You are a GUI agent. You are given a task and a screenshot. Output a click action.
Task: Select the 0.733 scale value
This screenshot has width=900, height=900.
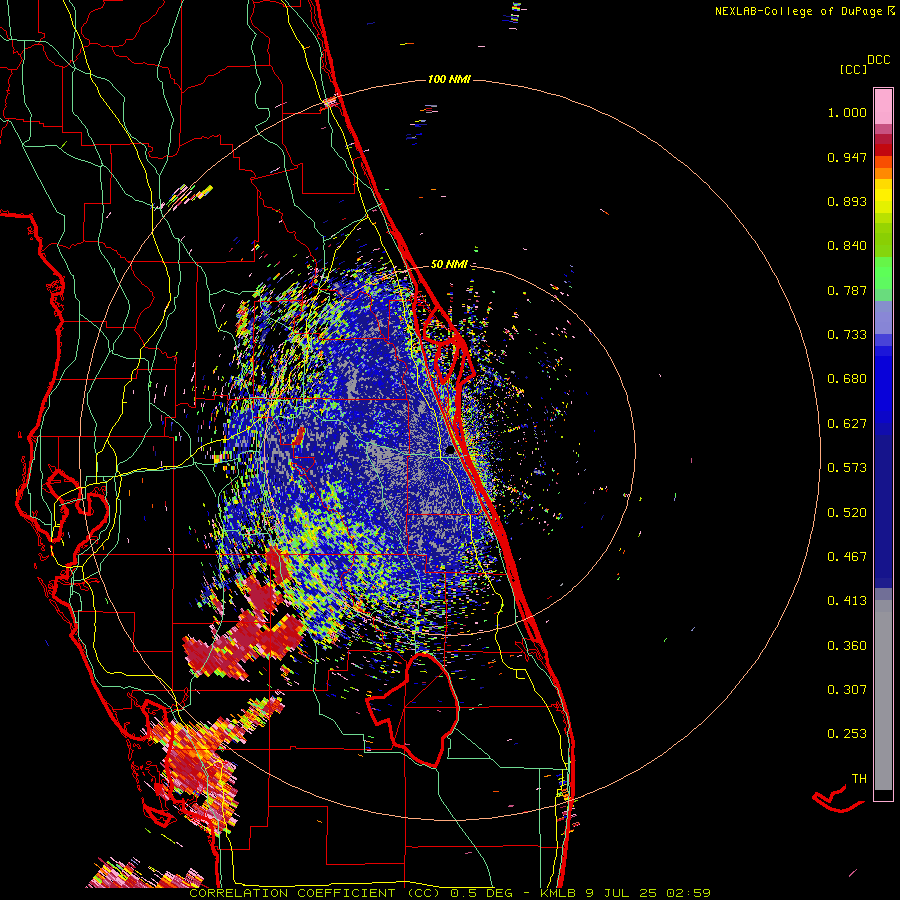[847, 335]
